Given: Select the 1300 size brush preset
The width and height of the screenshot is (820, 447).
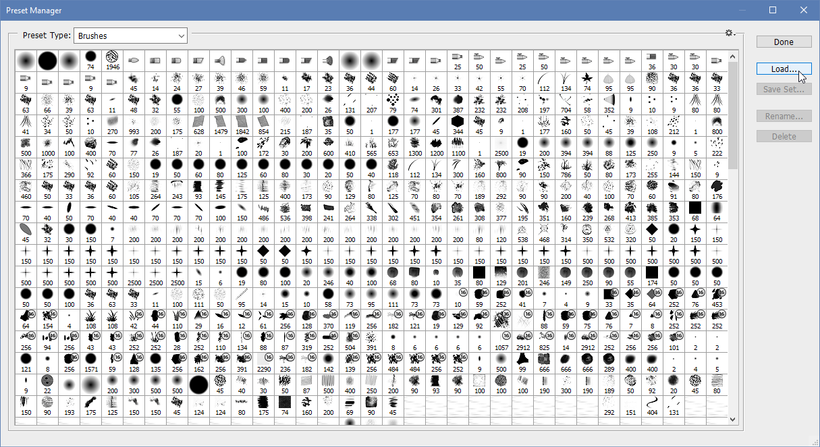Looking at the screenshot, I should click(415, 147).
